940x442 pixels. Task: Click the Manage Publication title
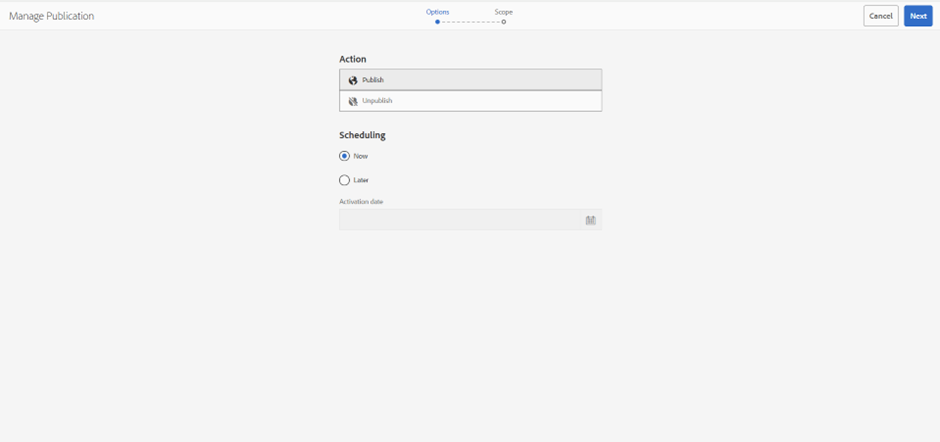pos(52,16)
